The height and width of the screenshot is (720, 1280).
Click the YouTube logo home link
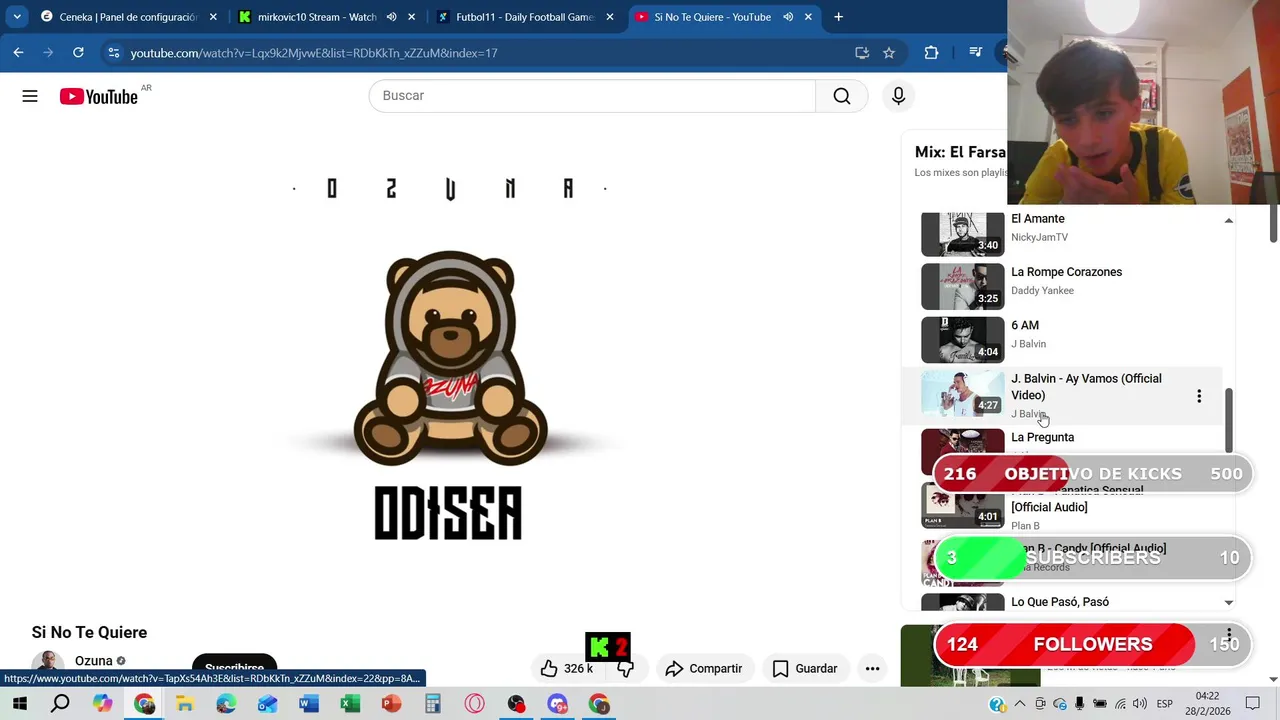pos(98,96)
